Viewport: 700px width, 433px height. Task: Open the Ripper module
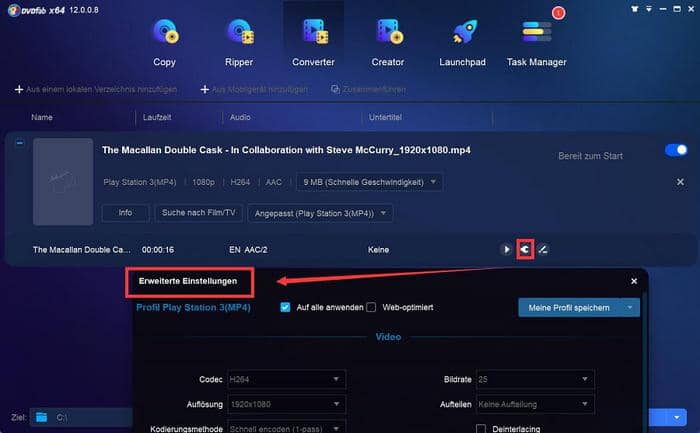click(239, 43)
